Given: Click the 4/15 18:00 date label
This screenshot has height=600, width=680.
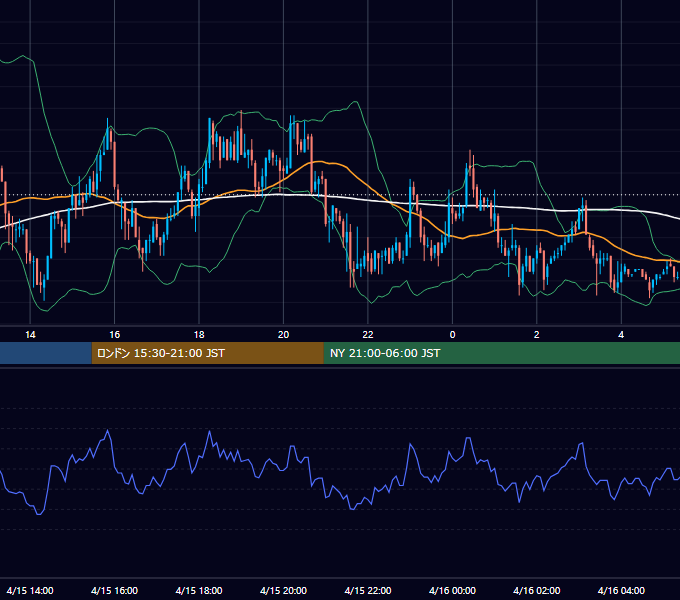Looking at the screenshot, I should [199, 590].
